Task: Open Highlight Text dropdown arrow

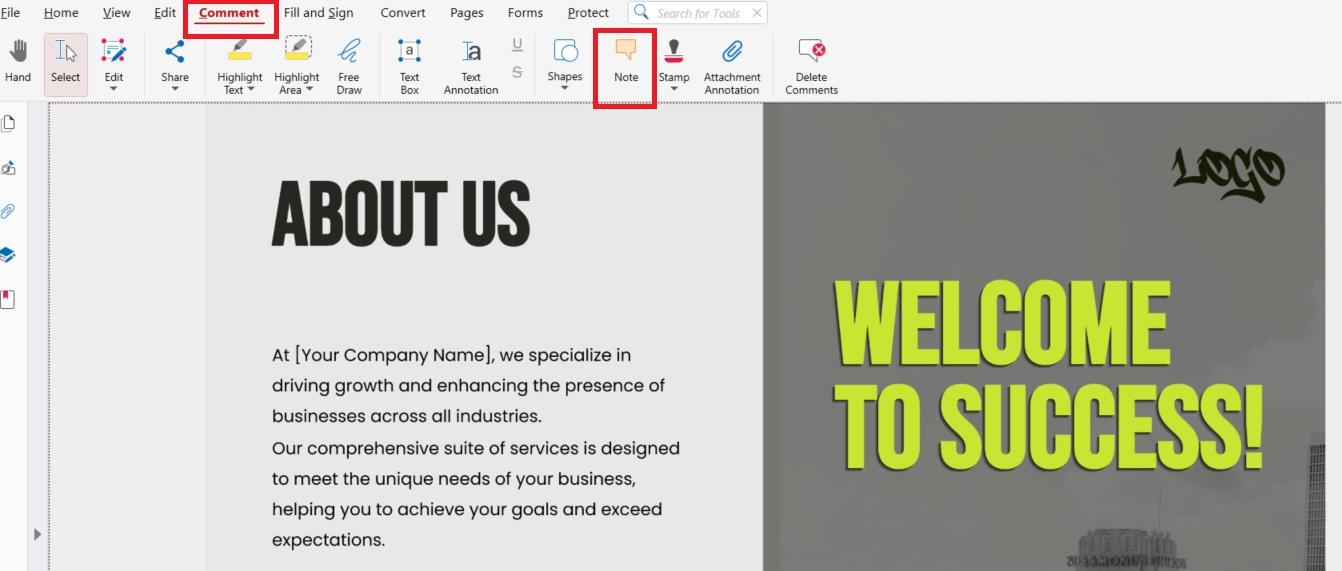Action: point(251,90)
